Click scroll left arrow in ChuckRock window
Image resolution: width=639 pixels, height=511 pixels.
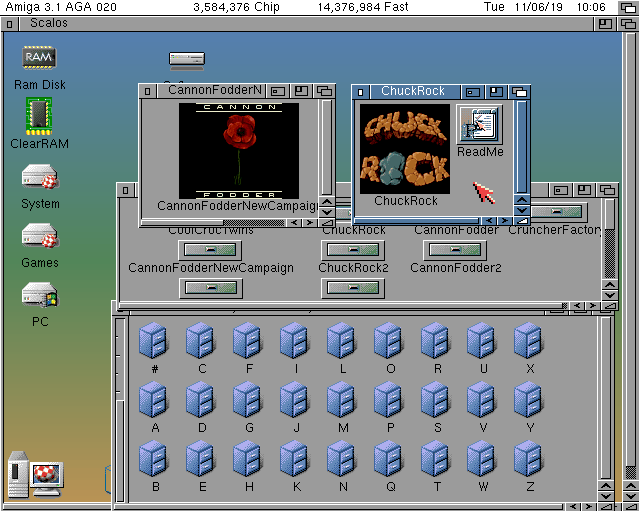[489, 221]
